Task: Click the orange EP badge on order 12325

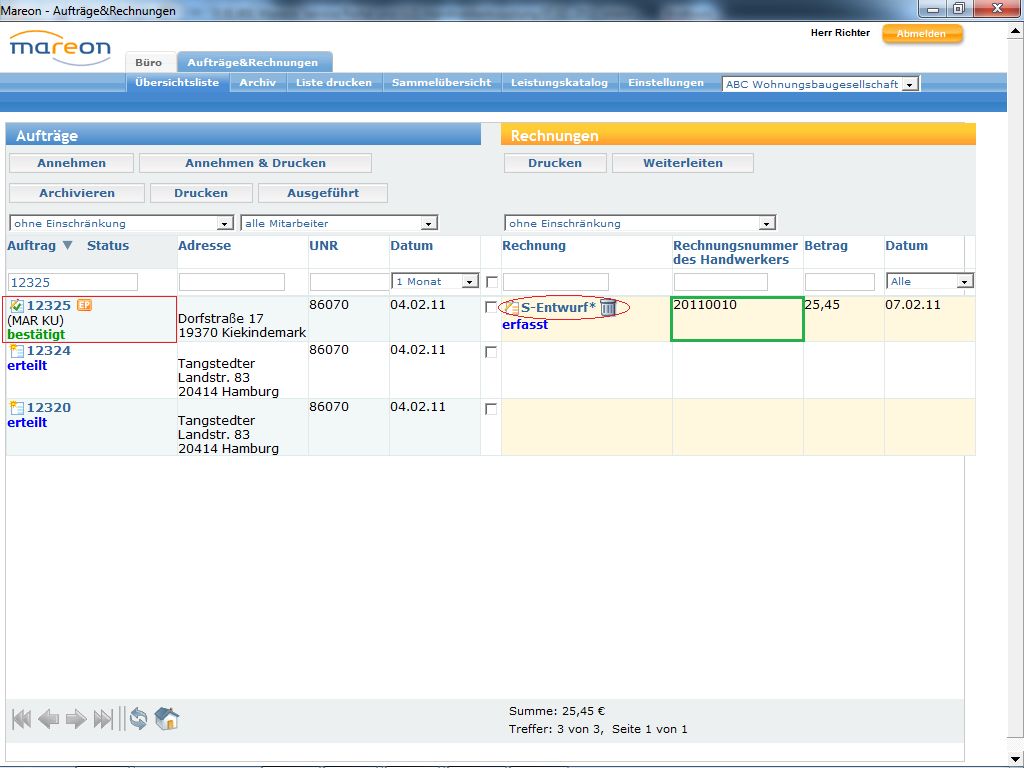Action: pyautogui.click(x=84, y=305)
